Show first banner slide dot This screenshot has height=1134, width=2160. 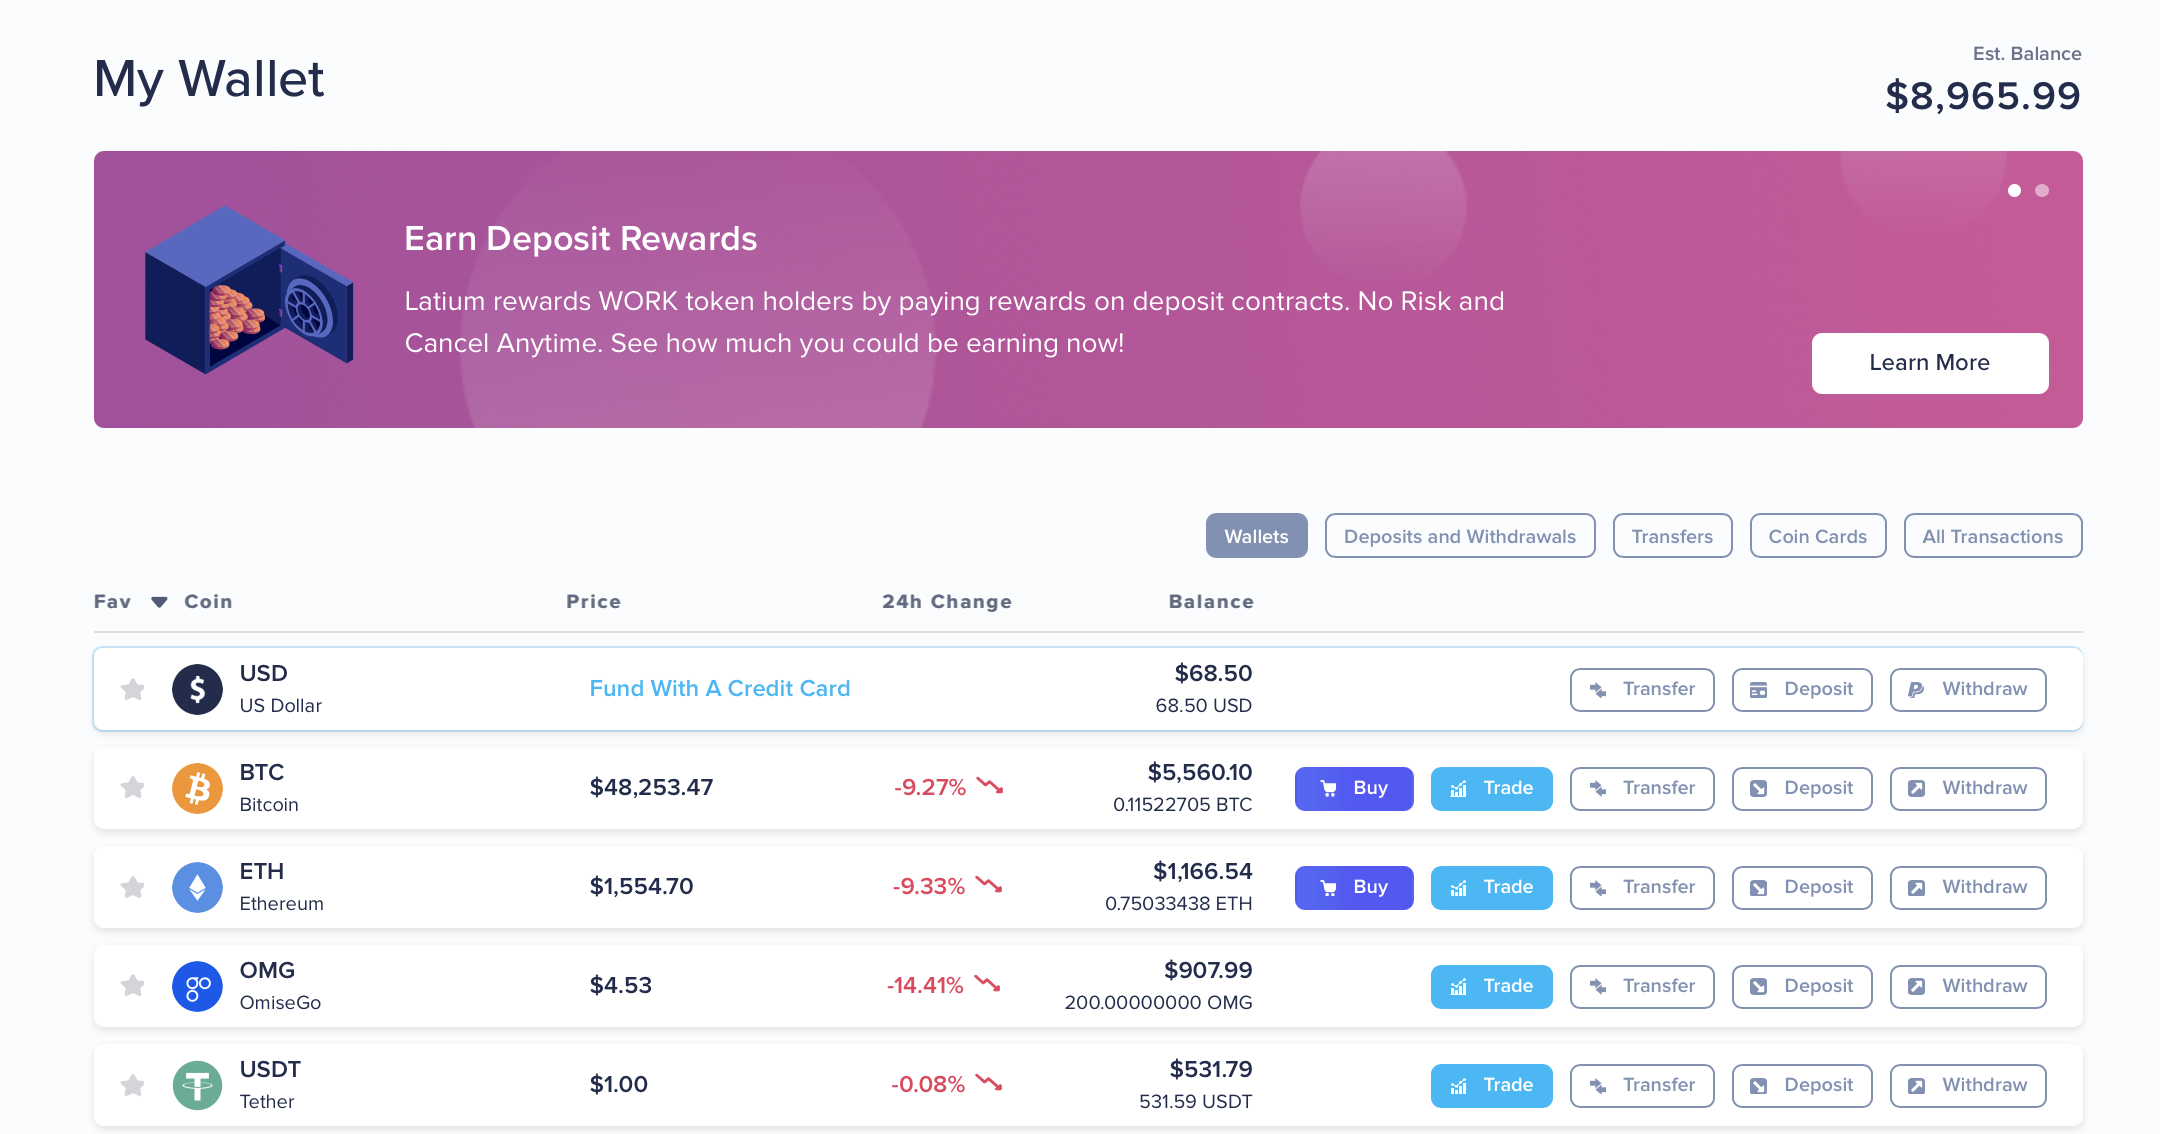2014,190
